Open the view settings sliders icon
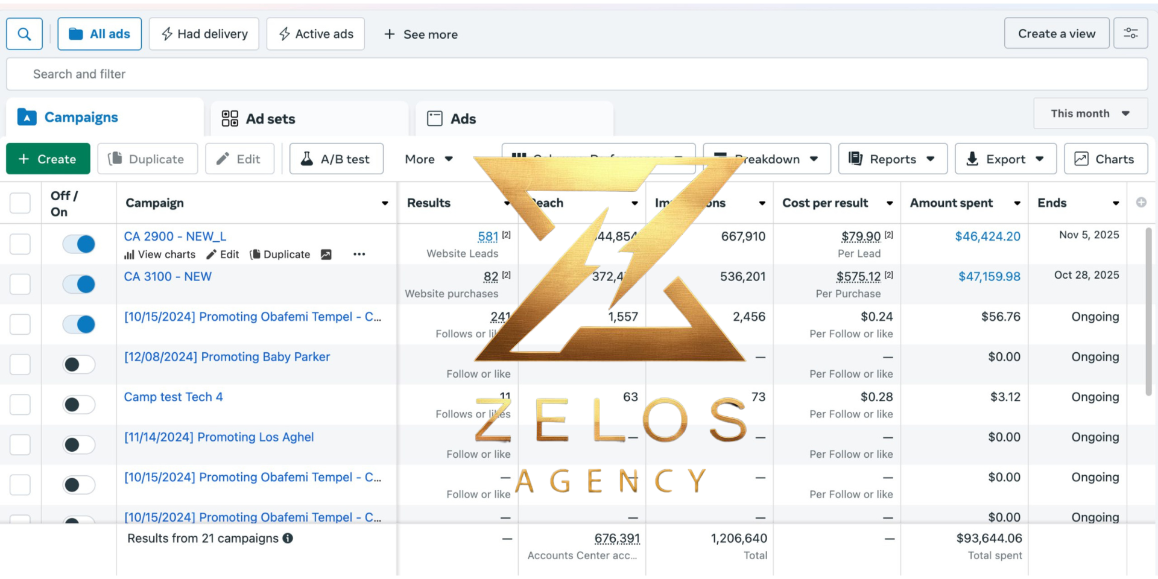This screenshot has width=1158, height=579. point(1131,33)
